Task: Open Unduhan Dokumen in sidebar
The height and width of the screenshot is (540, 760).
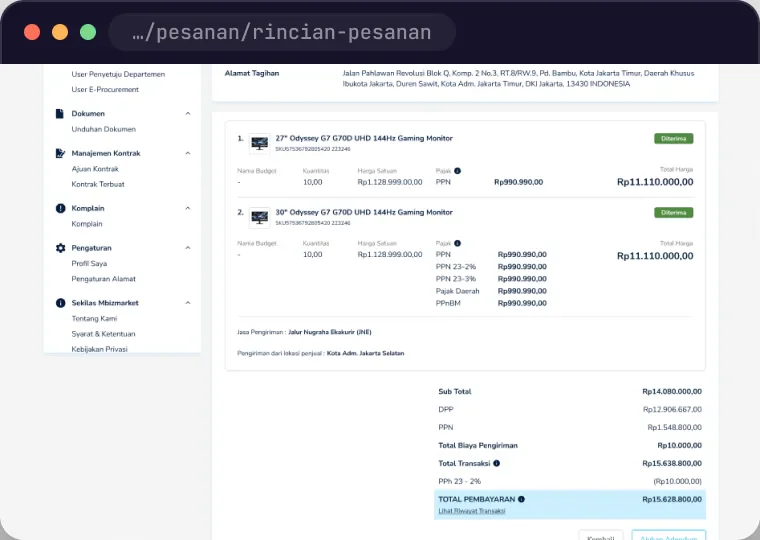Action: pyautogui.click(x=104, y=129)
